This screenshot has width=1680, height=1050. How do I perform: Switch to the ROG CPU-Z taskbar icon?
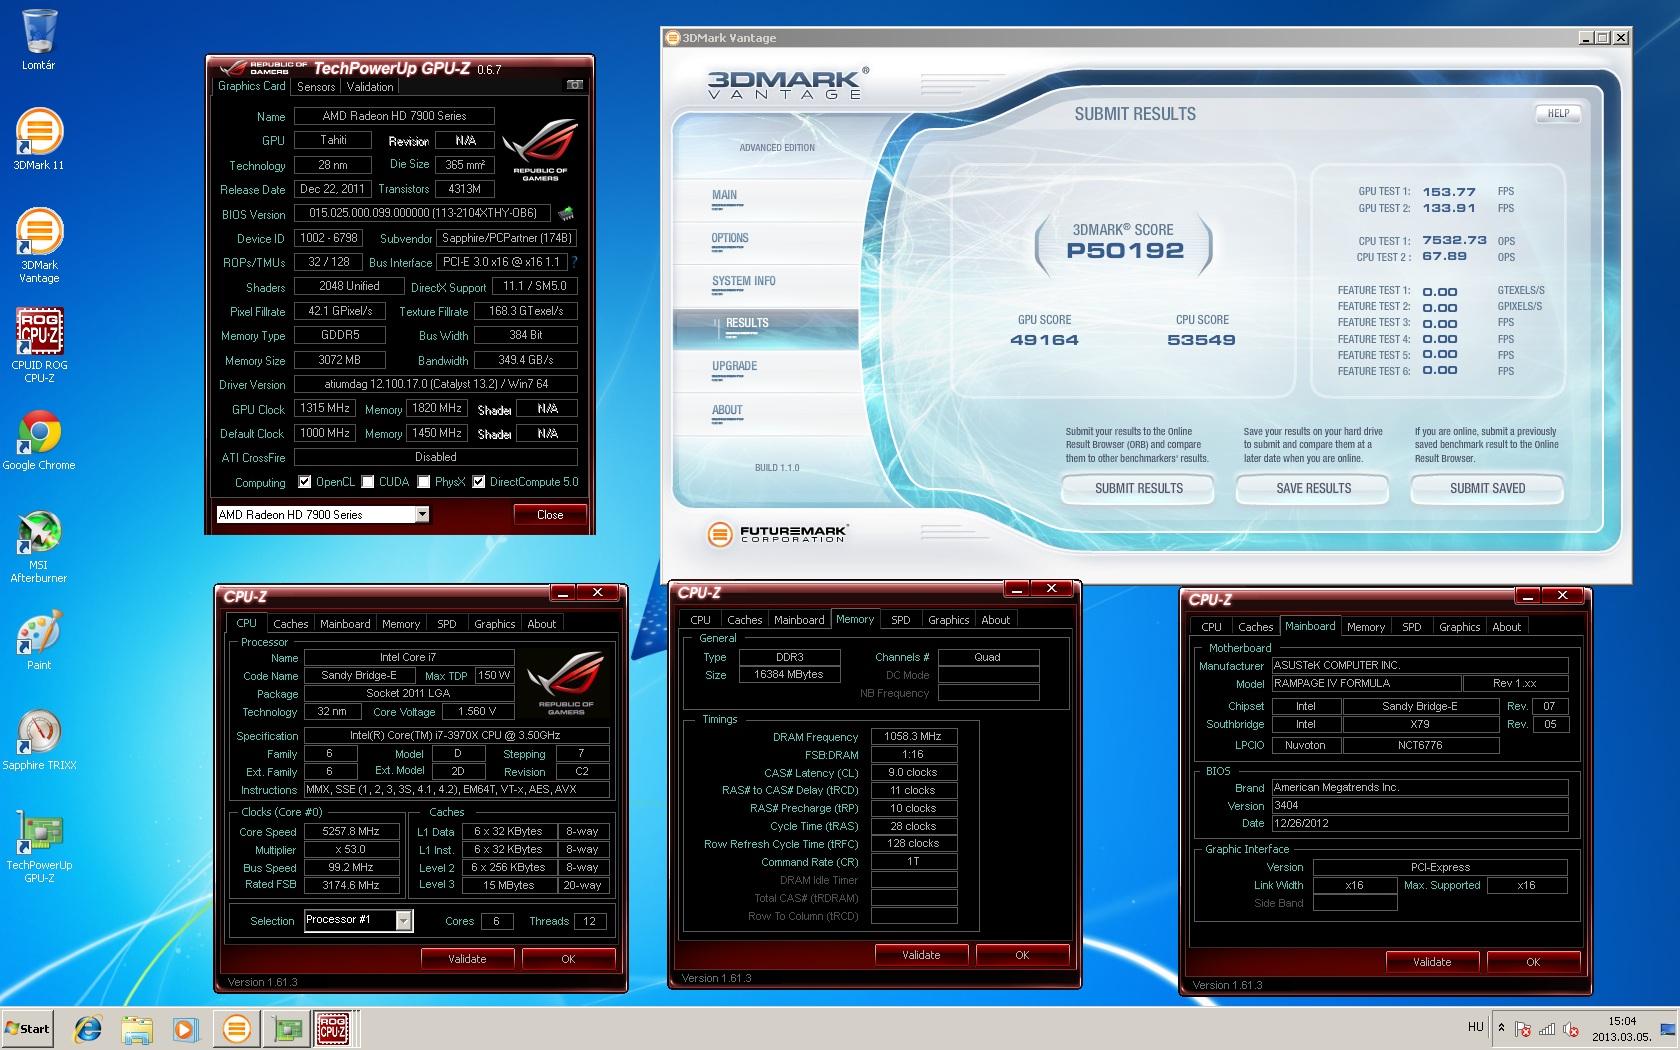[333, 1029]
